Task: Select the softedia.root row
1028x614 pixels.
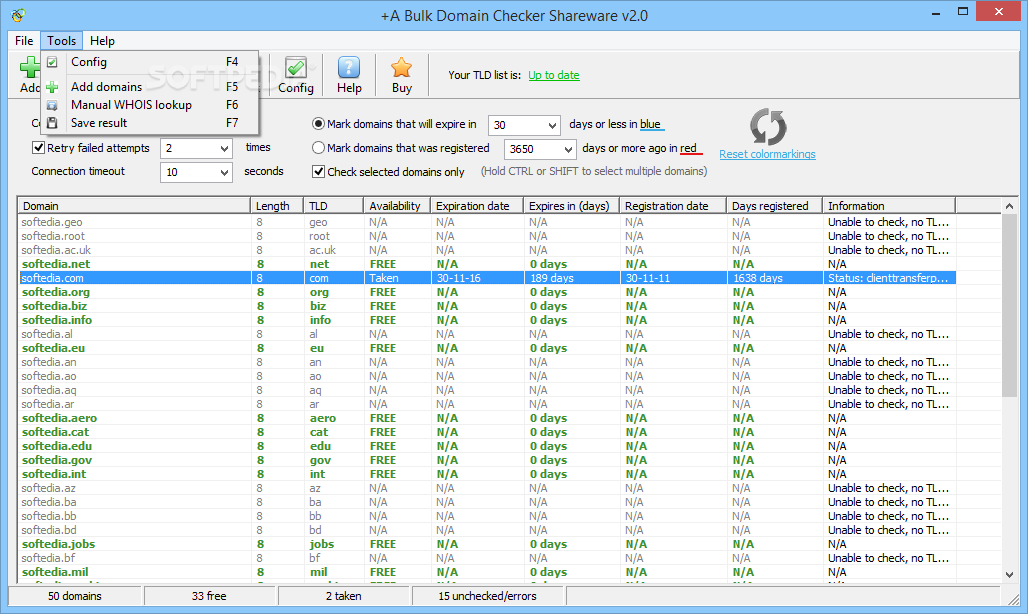Action: pyautogui.click(x=487, y=236)
